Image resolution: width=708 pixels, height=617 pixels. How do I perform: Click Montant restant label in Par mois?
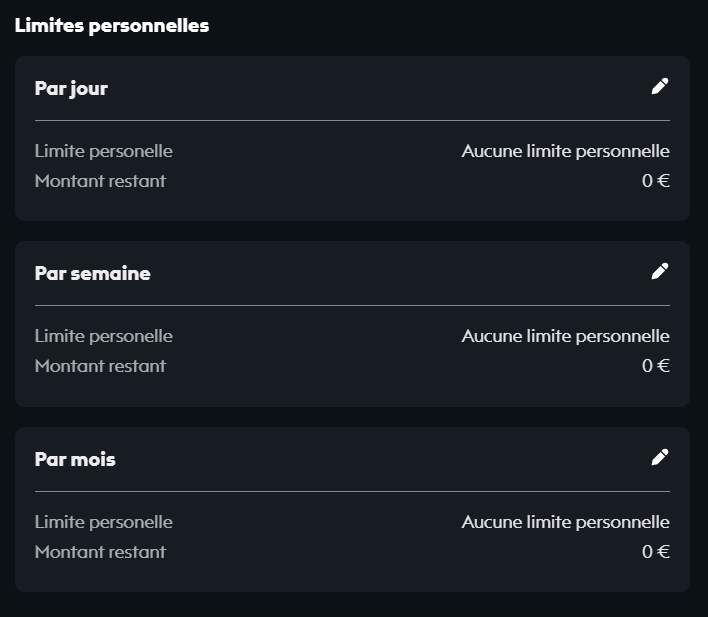(x=100, y=552)
